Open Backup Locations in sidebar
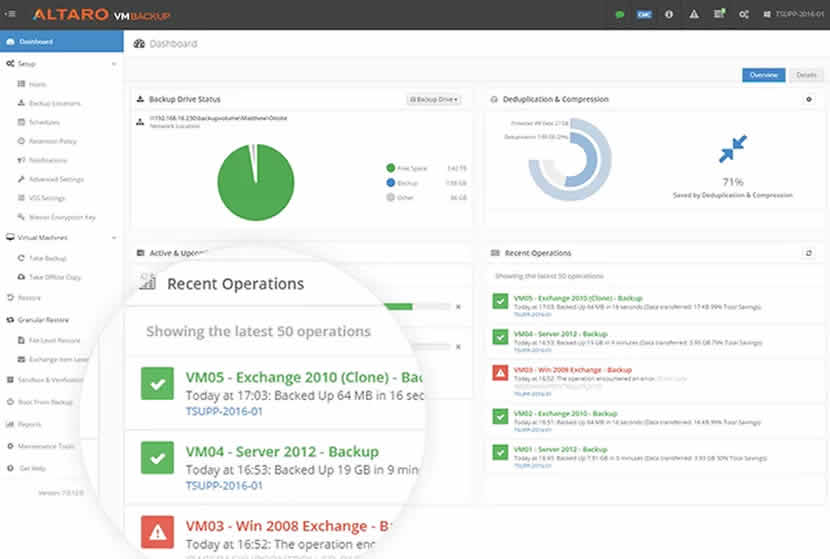This screenshot has height=559, width=830. click(x=55, y=103)
